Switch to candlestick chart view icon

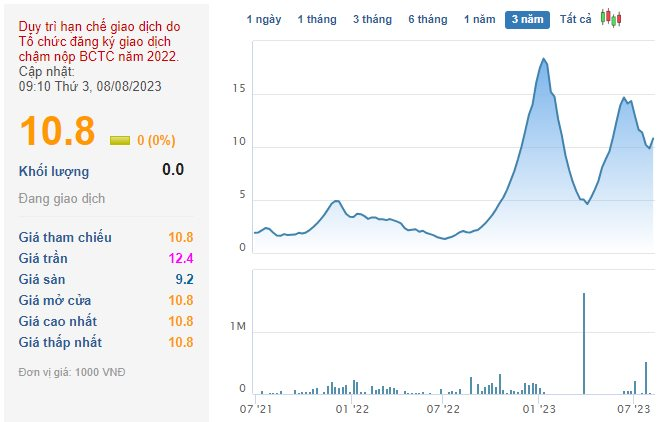[611, 19]
